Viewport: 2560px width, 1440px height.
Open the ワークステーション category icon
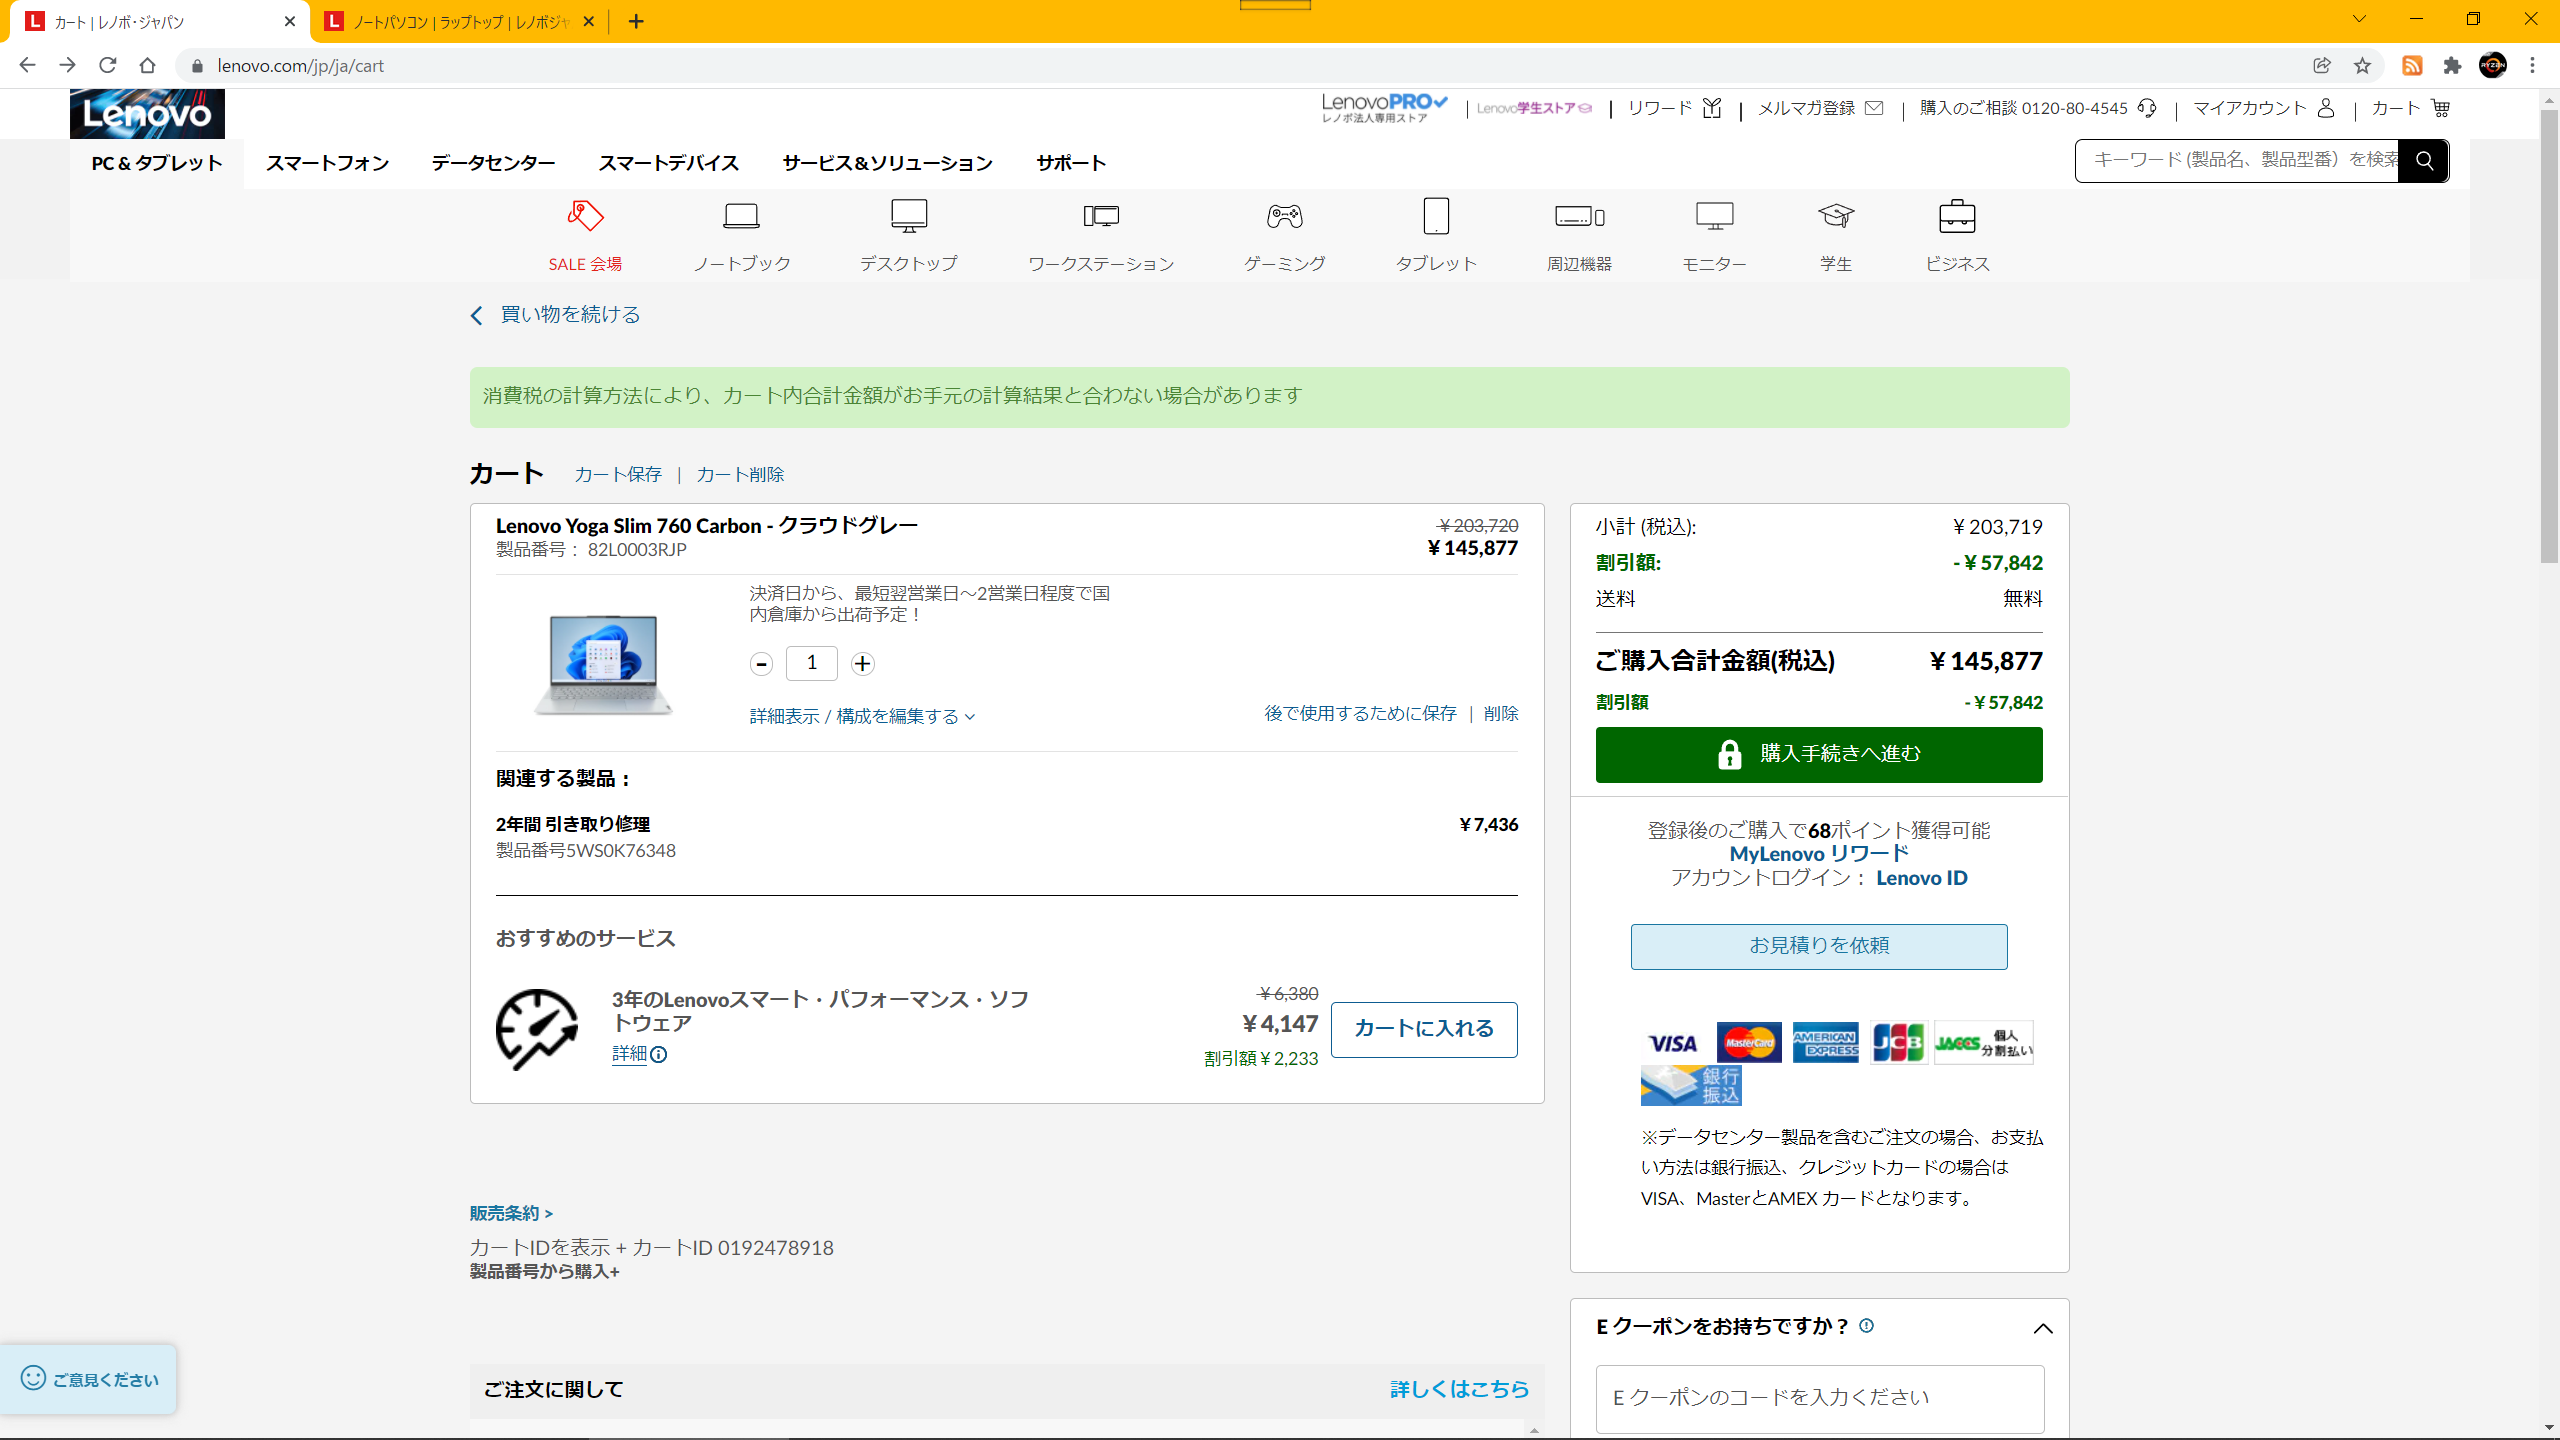(1101, 216)
